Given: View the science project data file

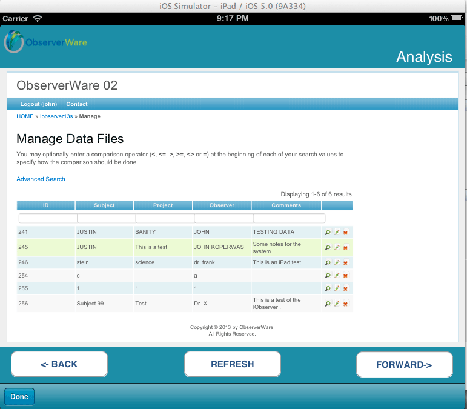Looking at the screenshot, I should [x=328, y=263].
